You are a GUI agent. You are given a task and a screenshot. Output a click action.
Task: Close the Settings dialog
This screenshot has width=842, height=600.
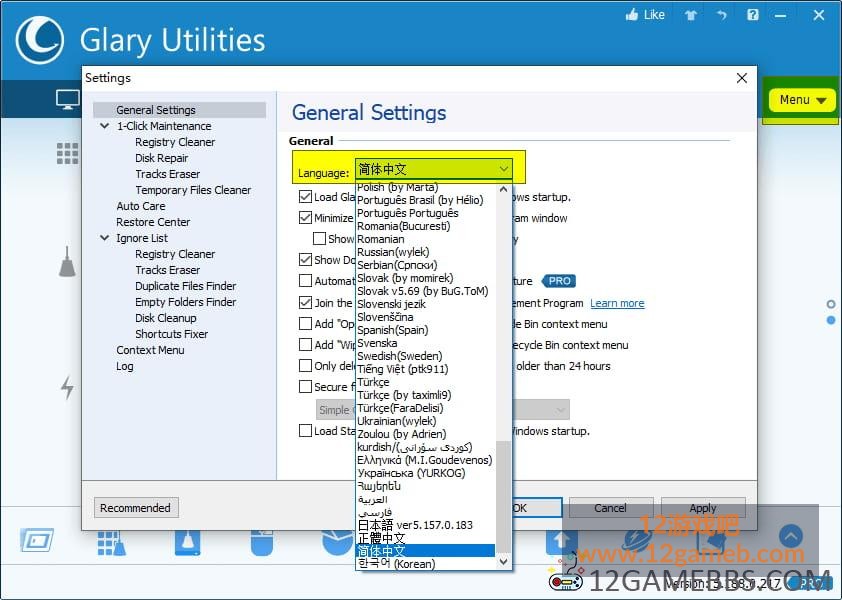click(742, 78)
